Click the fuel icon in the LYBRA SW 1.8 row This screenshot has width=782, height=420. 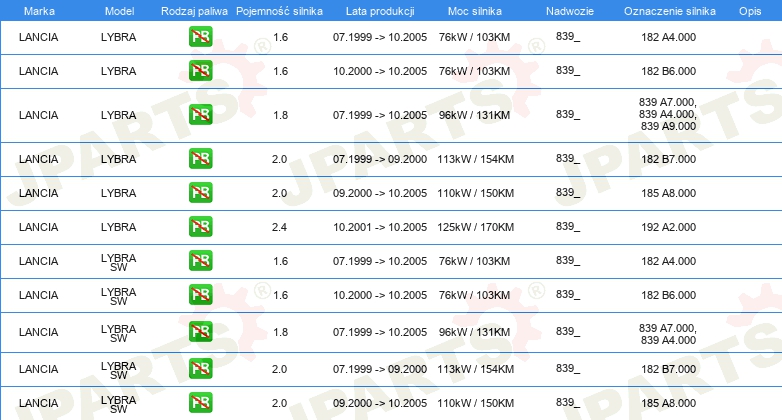(200, 331)
